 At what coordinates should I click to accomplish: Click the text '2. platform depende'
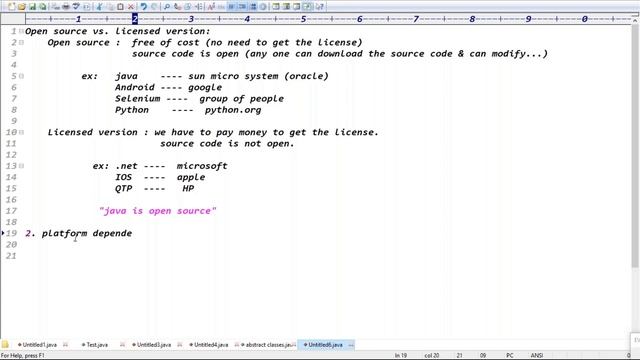tap(78, 233)
